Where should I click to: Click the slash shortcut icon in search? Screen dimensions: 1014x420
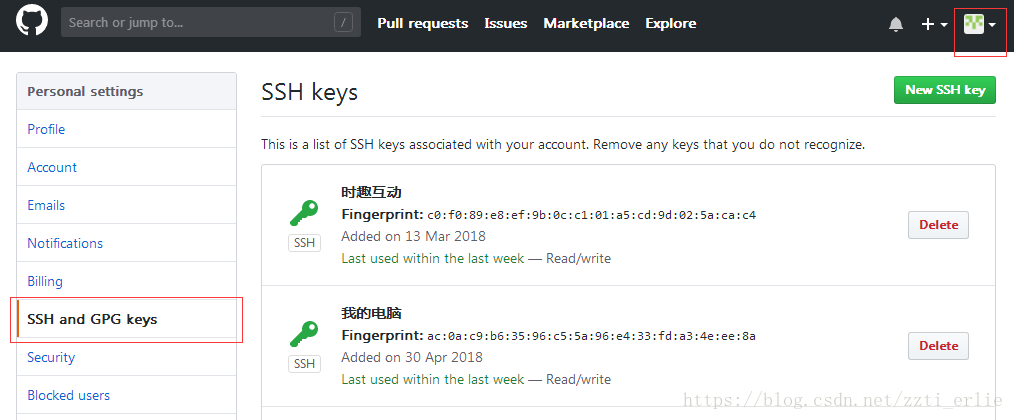[x=344, y=22]
